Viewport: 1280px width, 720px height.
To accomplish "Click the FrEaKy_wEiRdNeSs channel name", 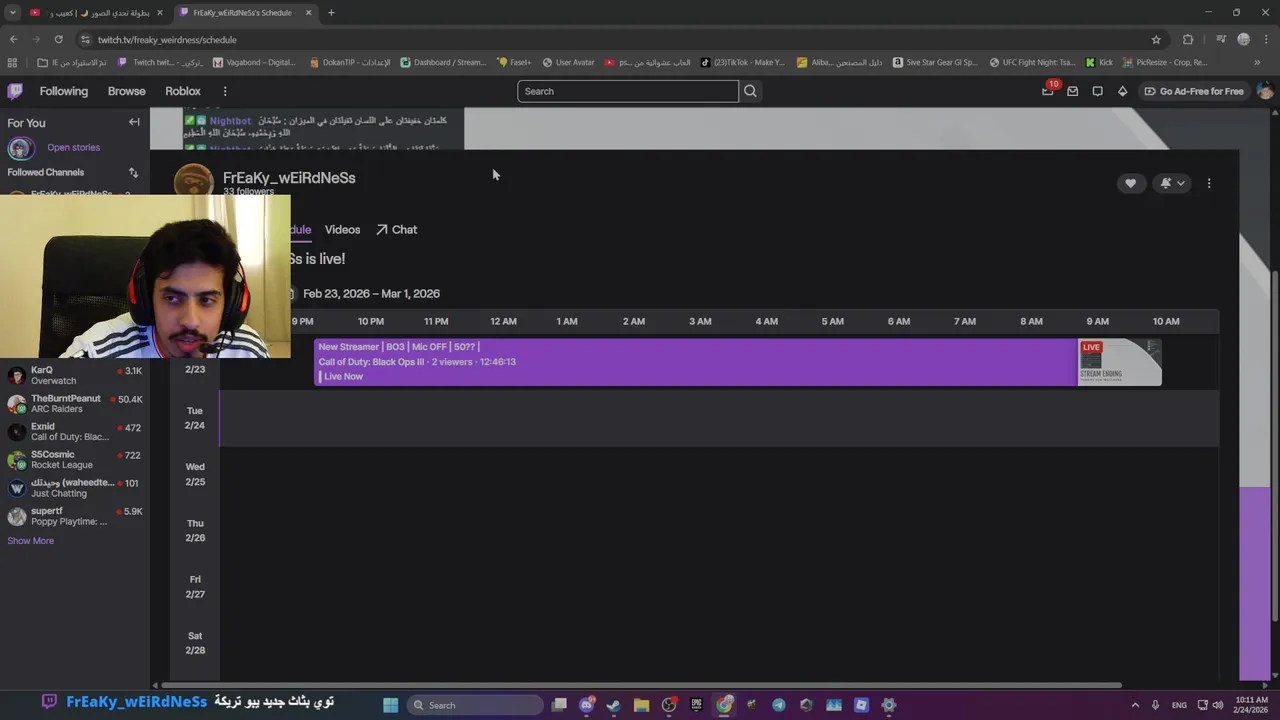I will point(289,178).
